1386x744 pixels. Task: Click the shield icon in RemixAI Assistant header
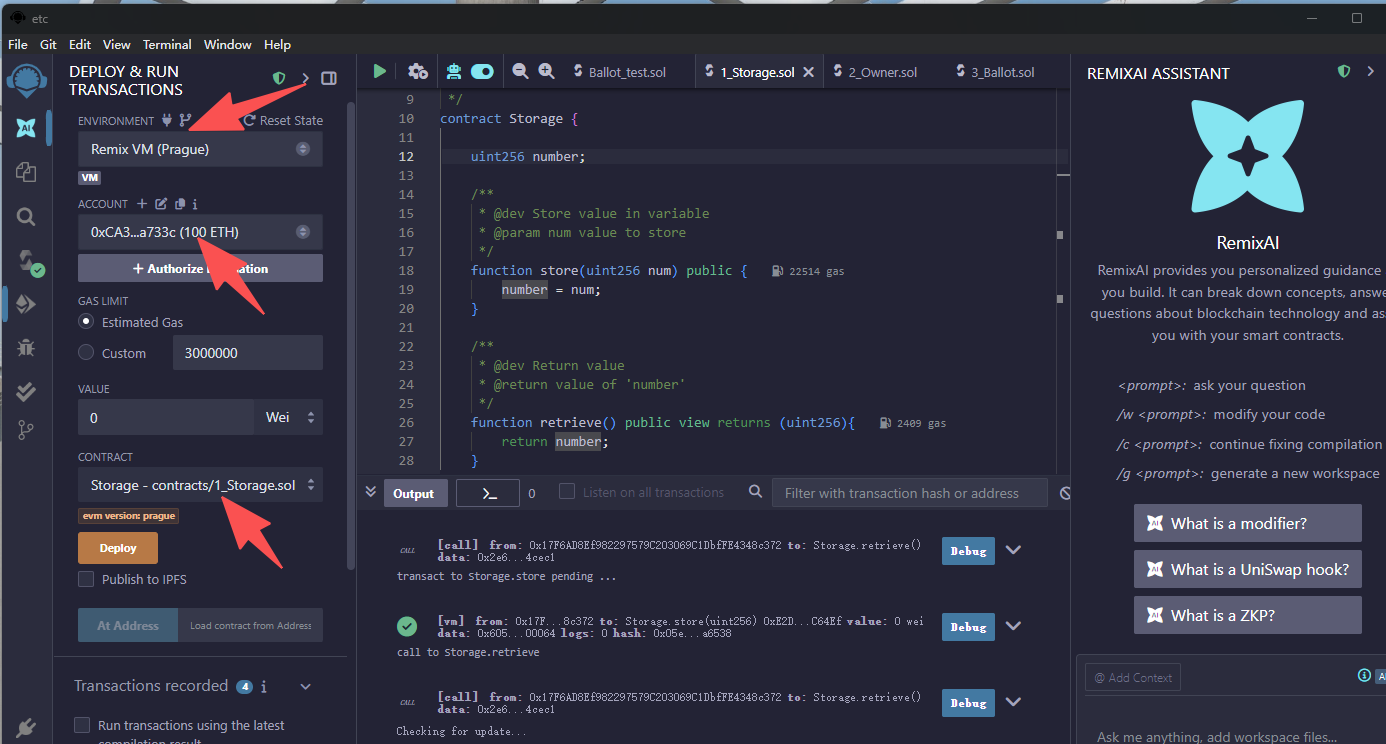coord(1344,72)
